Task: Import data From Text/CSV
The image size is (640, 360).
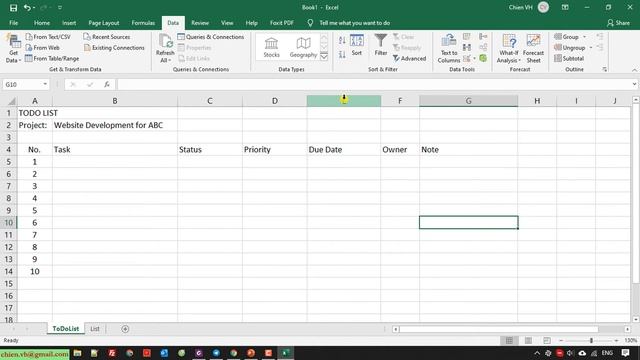Action: (48, 37)
